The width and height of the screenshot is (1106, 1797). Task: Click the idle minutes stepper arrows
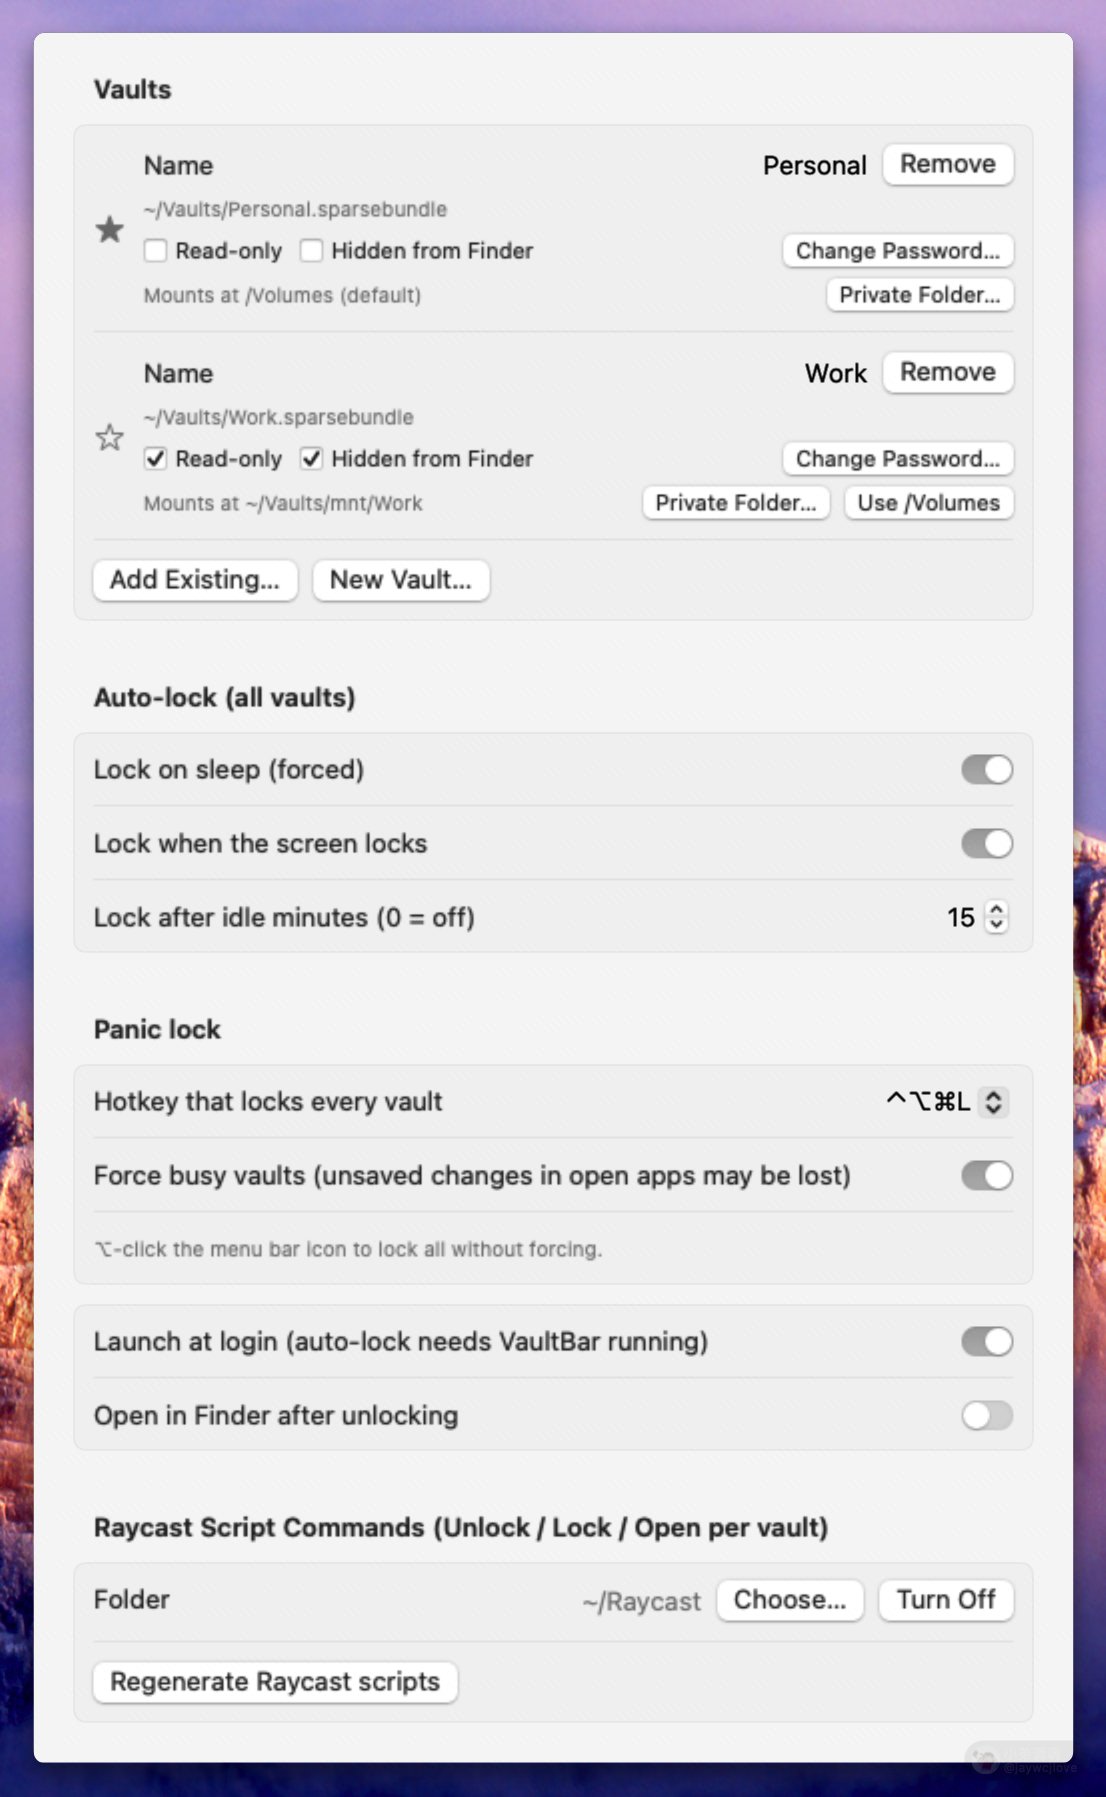(x=996, y=917)
